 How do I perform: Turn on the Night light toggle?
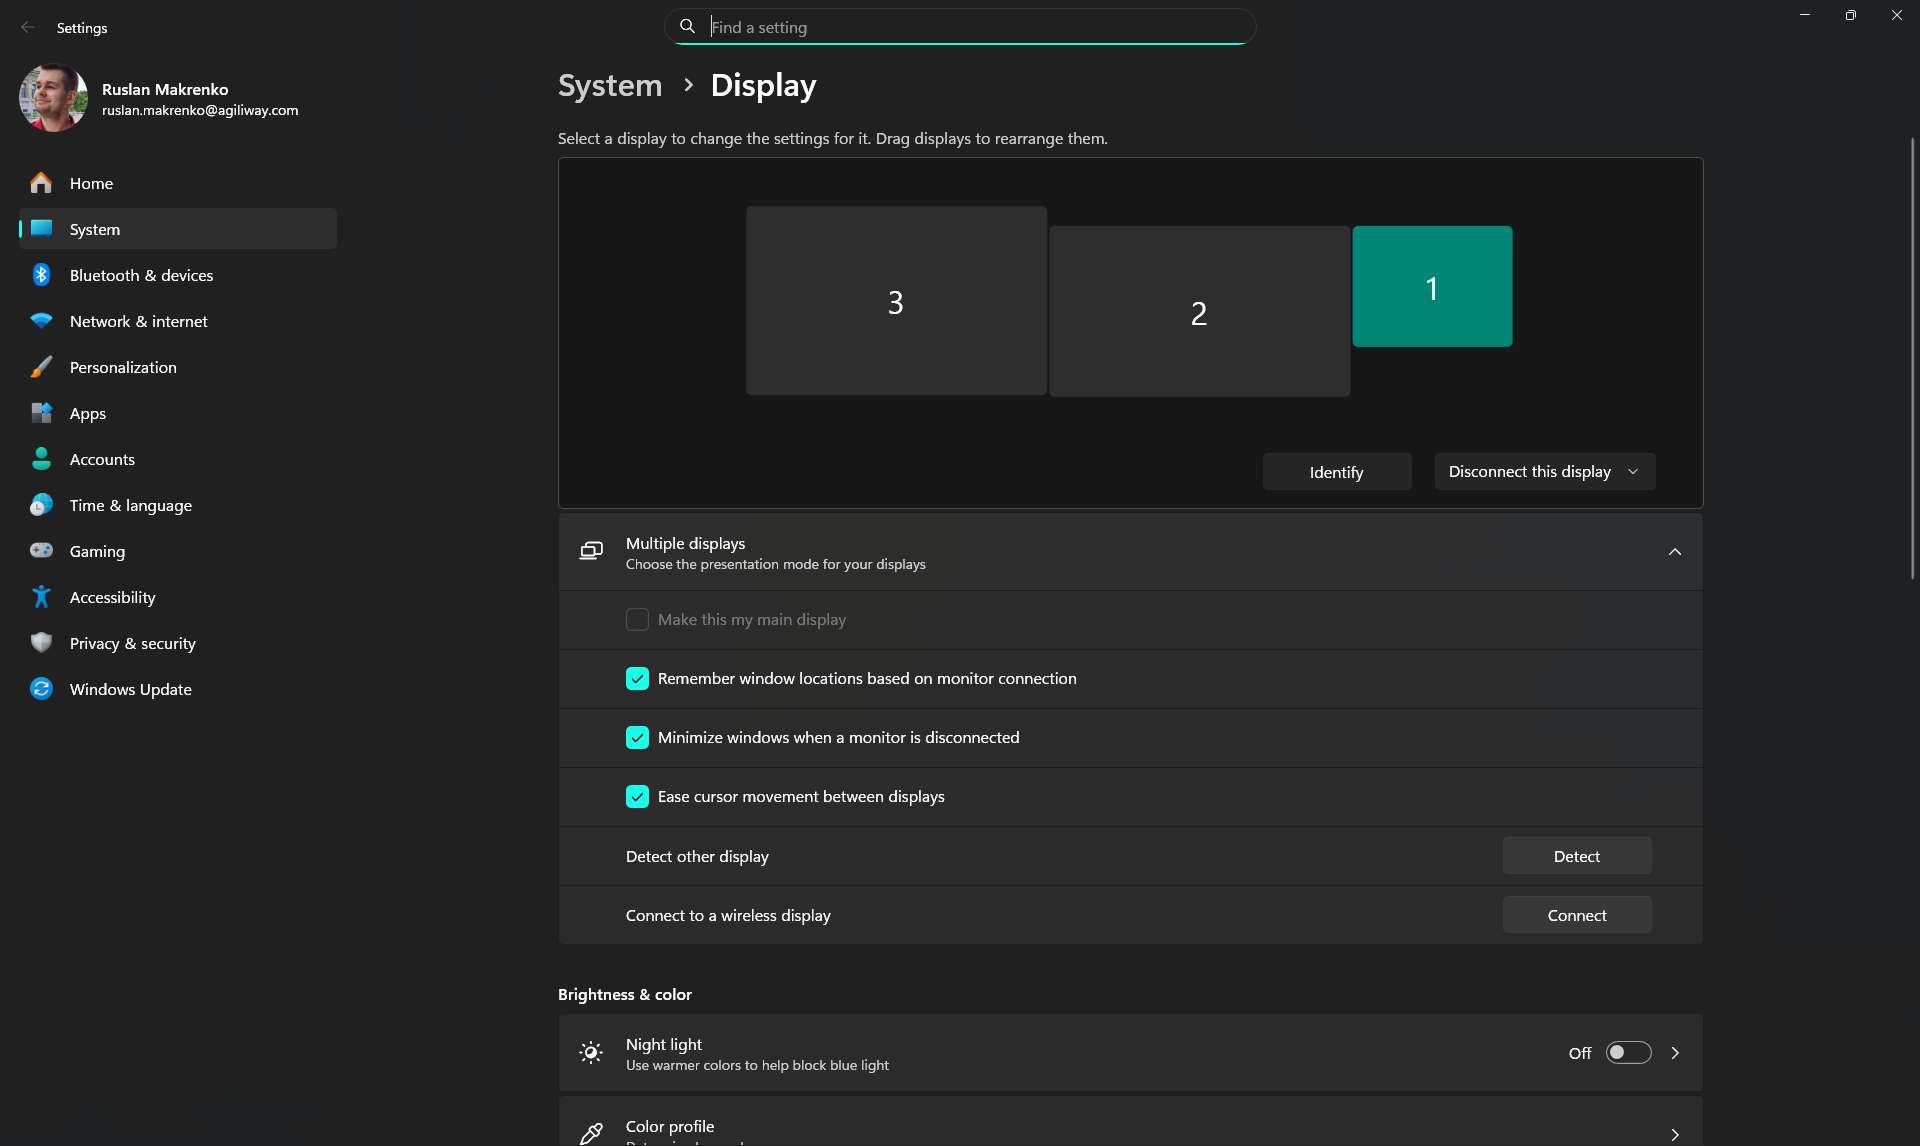pos(1628,1052)
